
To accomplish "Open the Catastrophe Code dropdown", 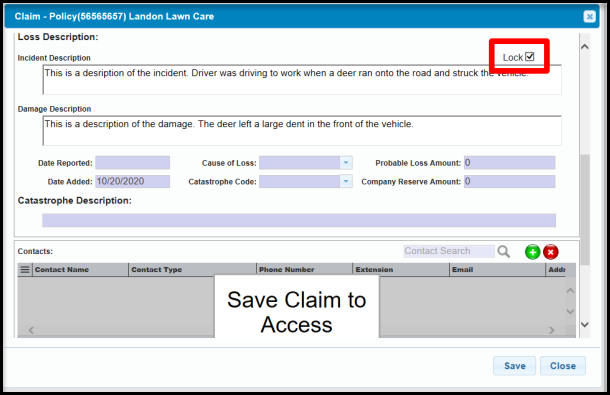I will [346, 181].
